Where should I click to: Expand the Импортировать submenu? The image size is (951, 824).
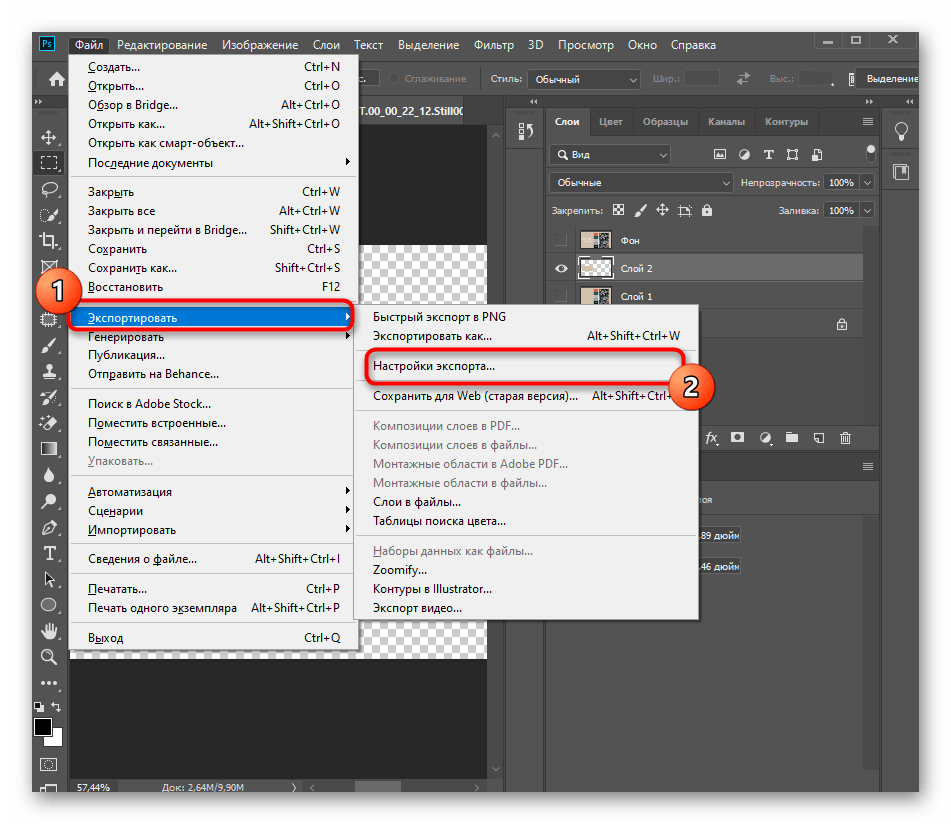[211, 529]
